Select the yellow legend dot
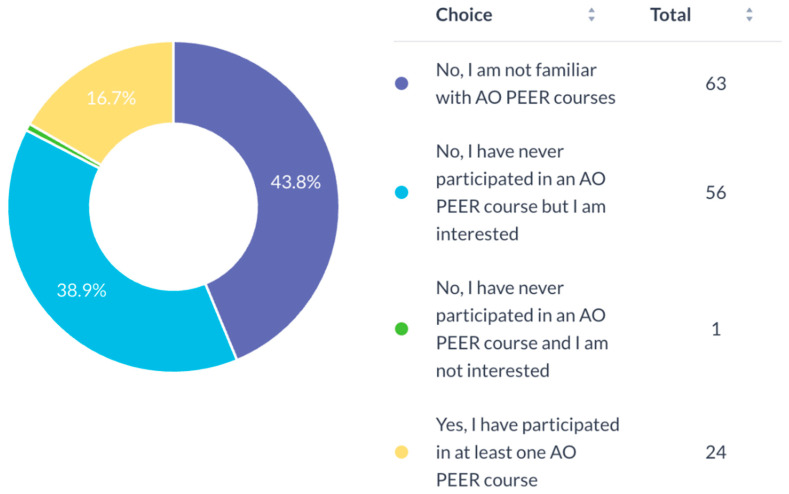The width and height of the screenshot is (789, 494). [402, 452]
